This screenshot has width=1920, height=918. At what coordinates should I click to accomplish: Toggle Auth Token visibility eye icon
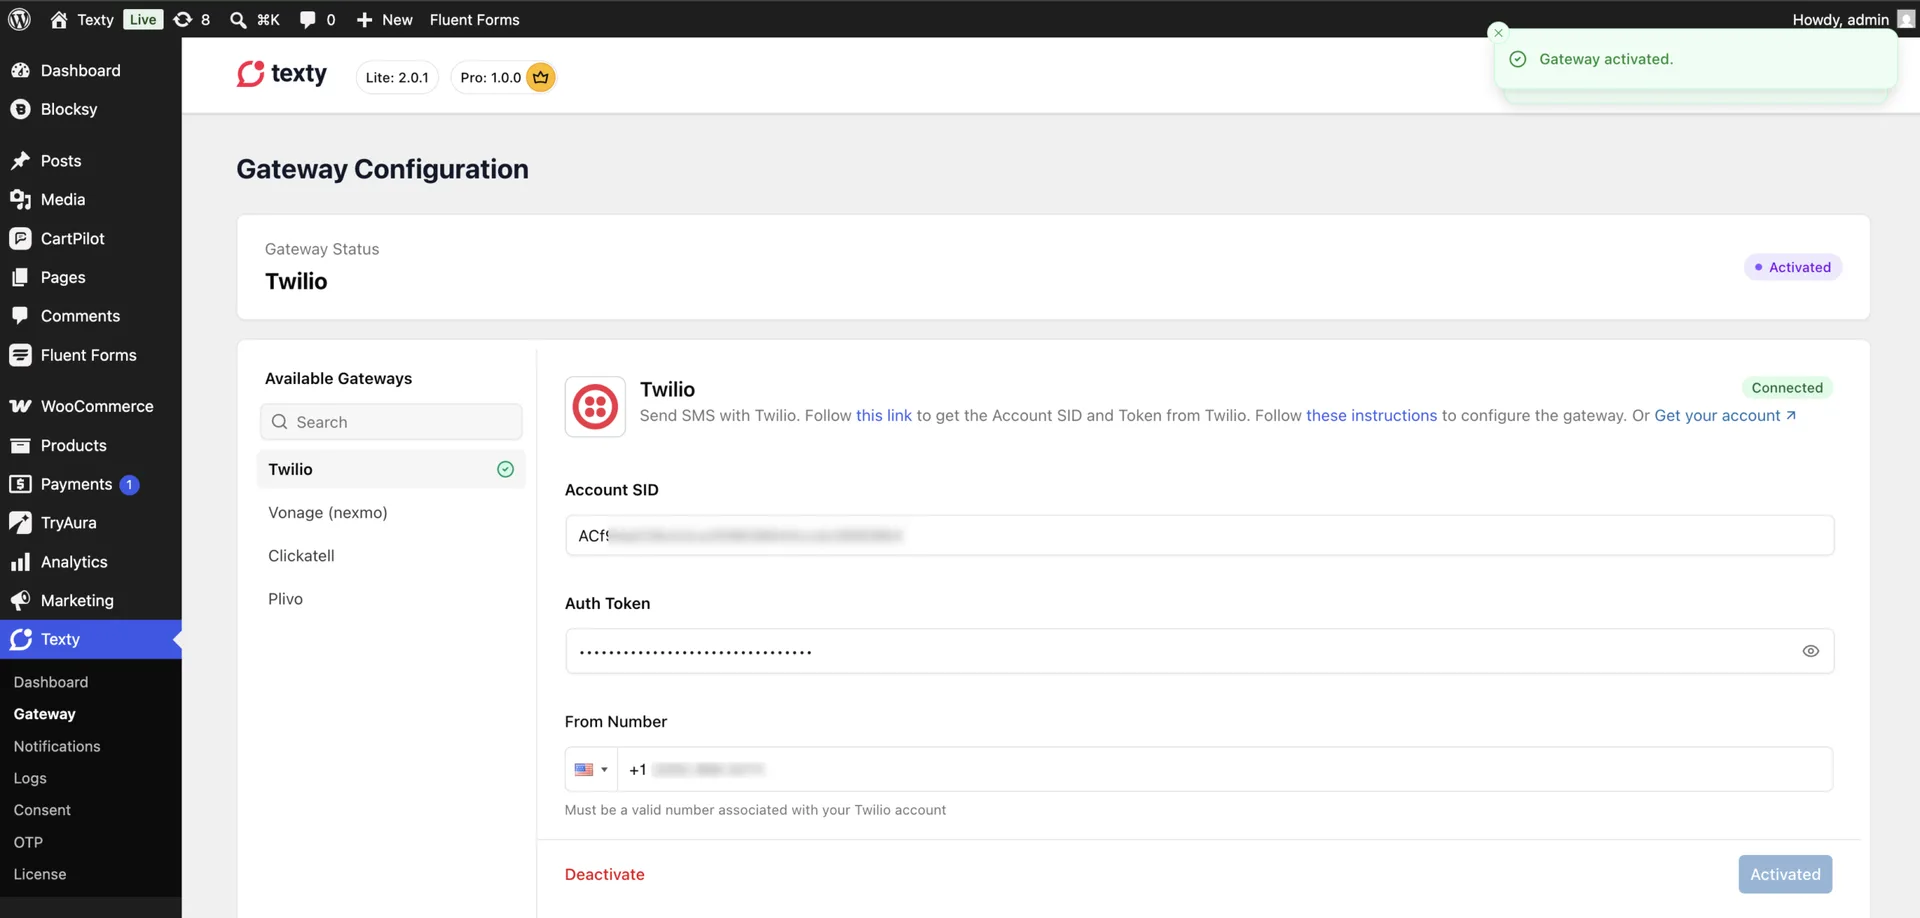pyautogui.click(x=1810, y=651)
